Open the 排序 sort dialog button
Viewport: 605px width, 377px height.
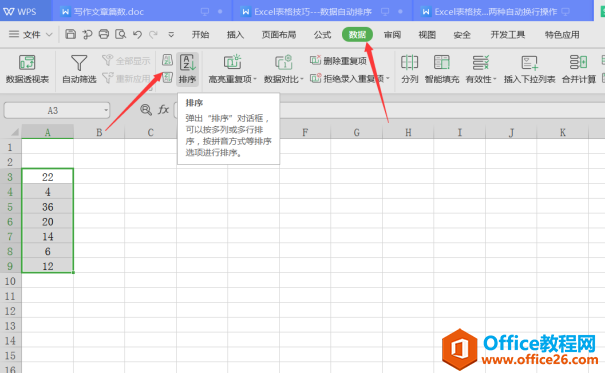[188, 69]
